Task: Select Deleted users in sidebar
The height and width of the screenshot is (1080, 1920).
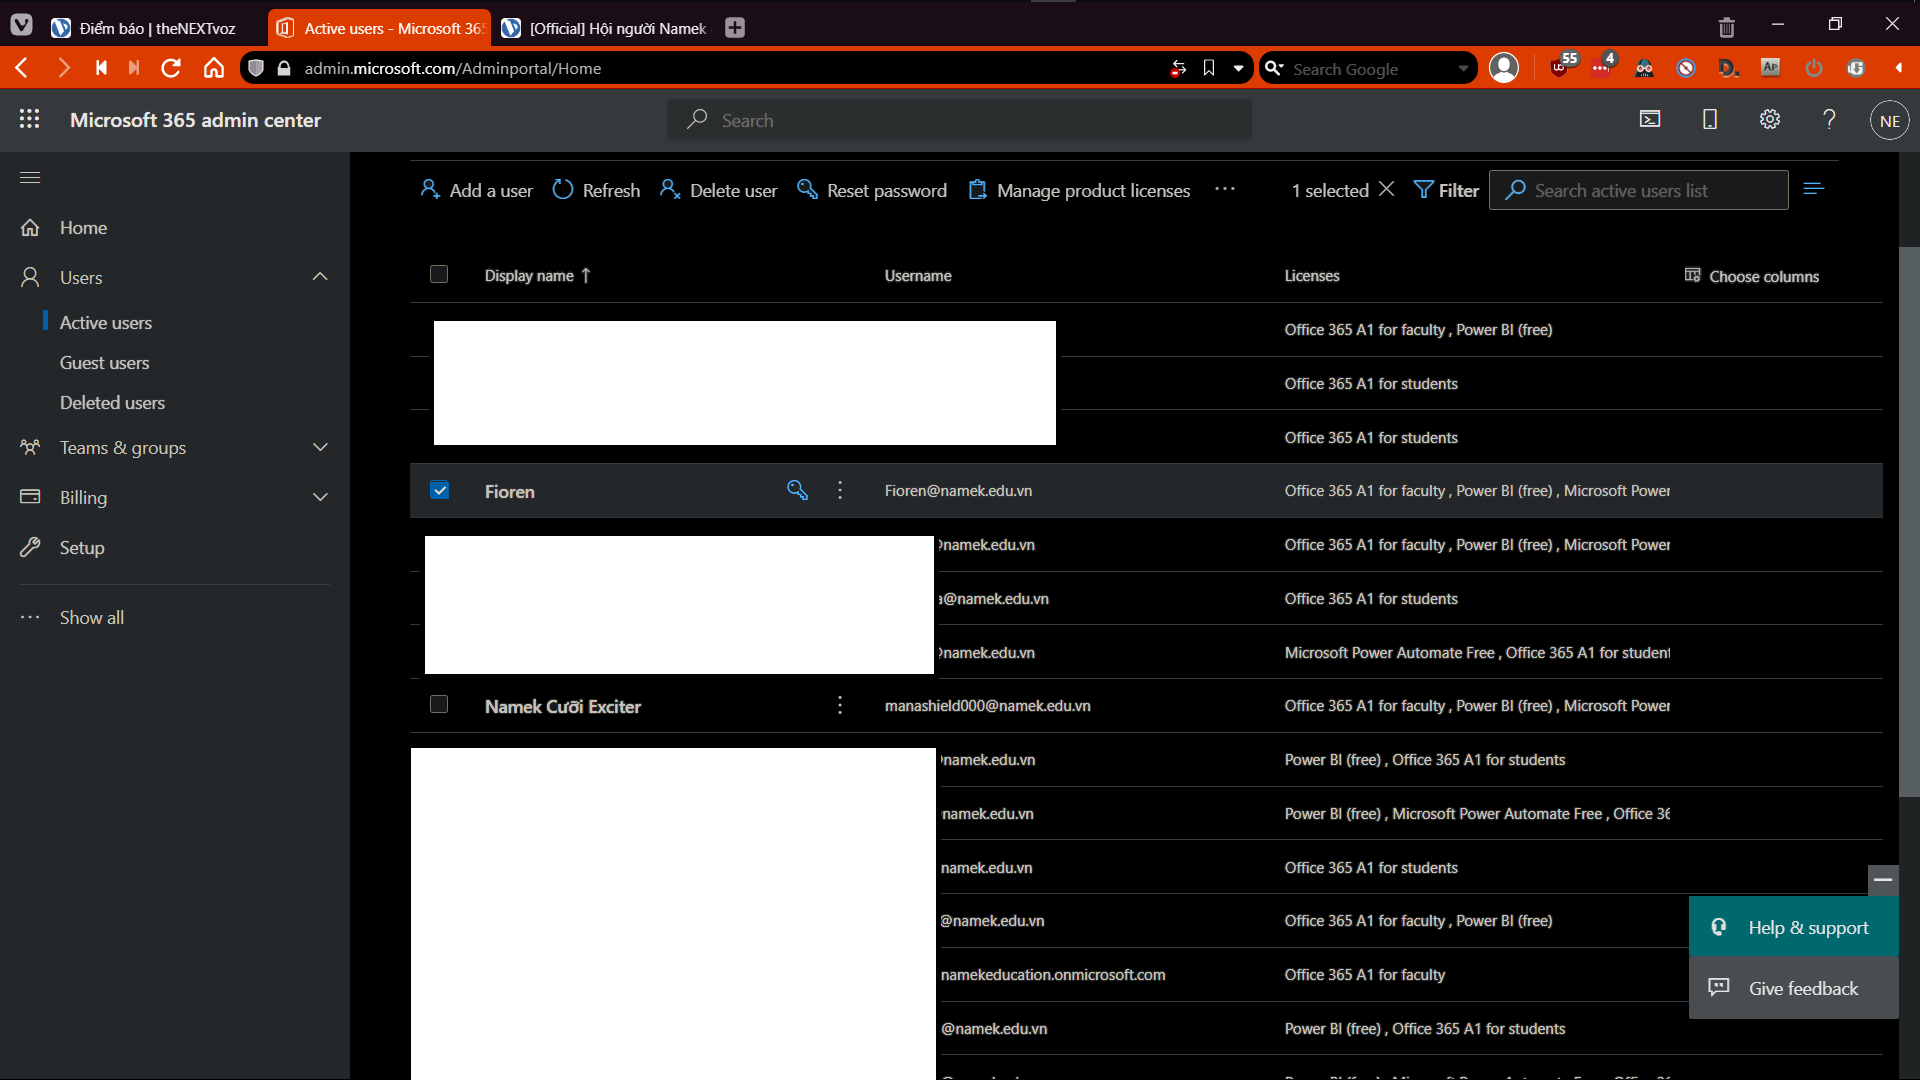Action: point(112,402)
